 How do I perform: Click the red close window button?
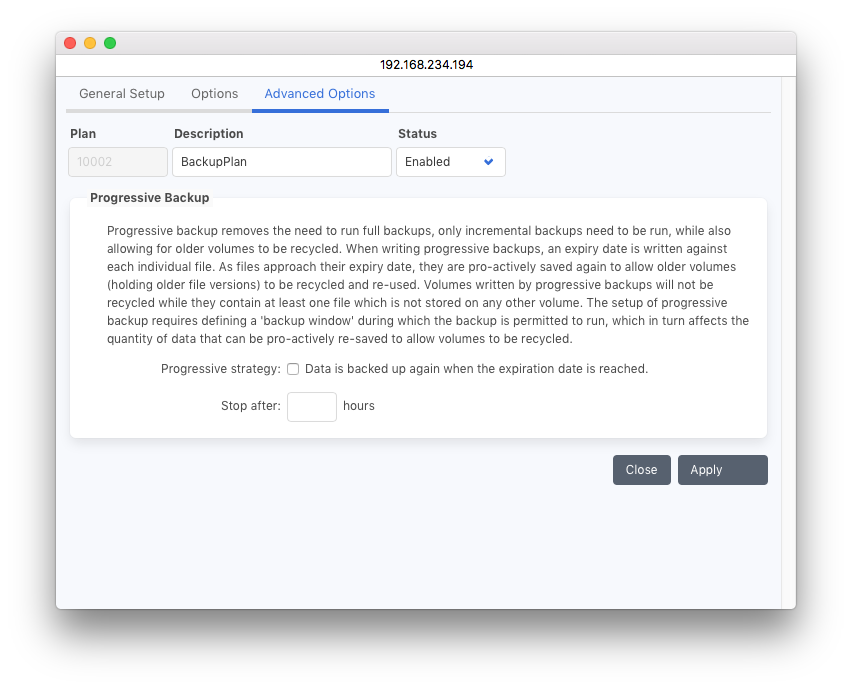pyautogui.click(x=70, y=43)
